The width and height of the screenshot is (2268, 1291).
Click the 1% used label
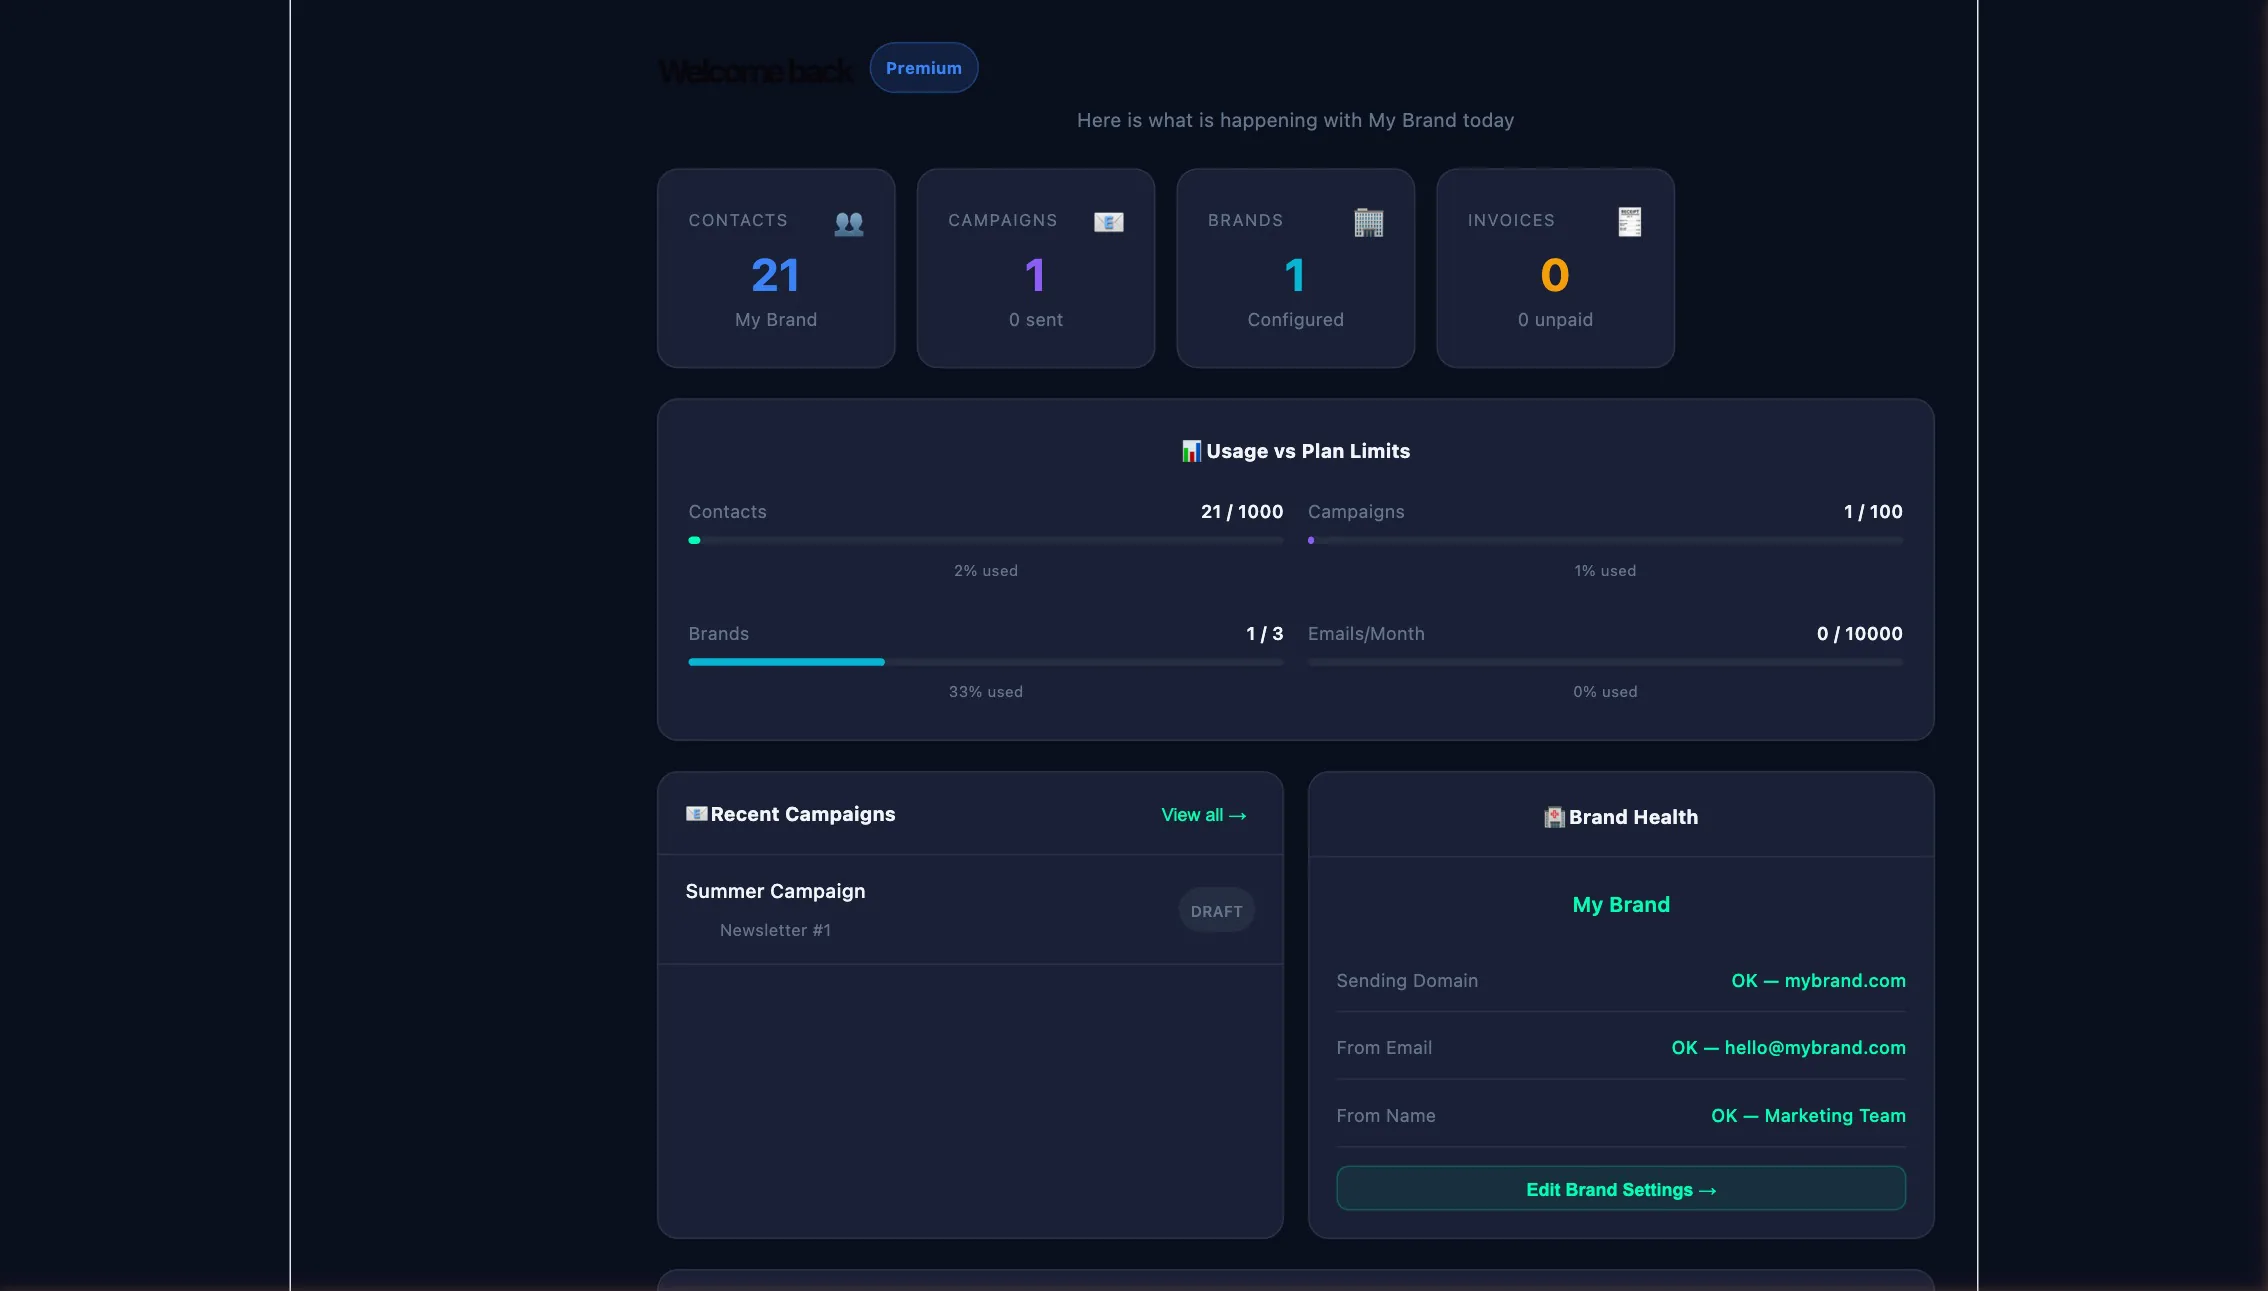point(1605,571)
